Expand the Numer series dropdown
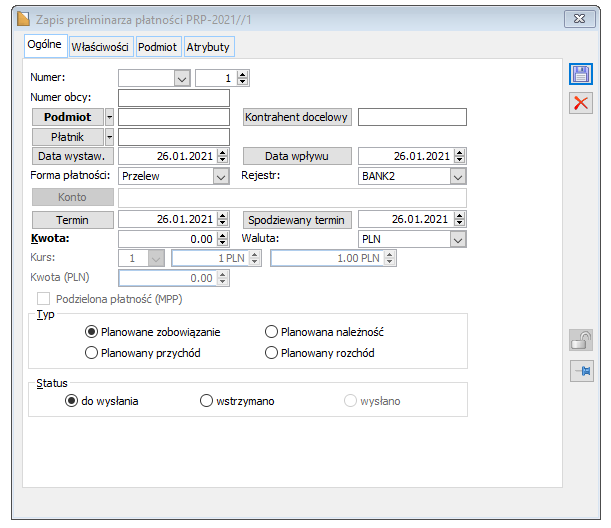The image size is (611, 528). click(x=182, y=78)
